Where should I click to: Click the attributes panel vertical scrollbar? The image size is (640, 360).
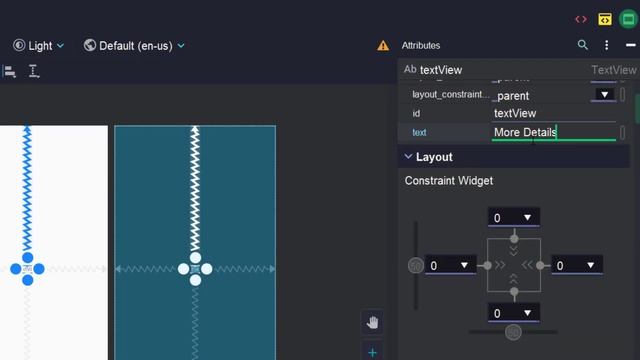(x=638, y=108)
